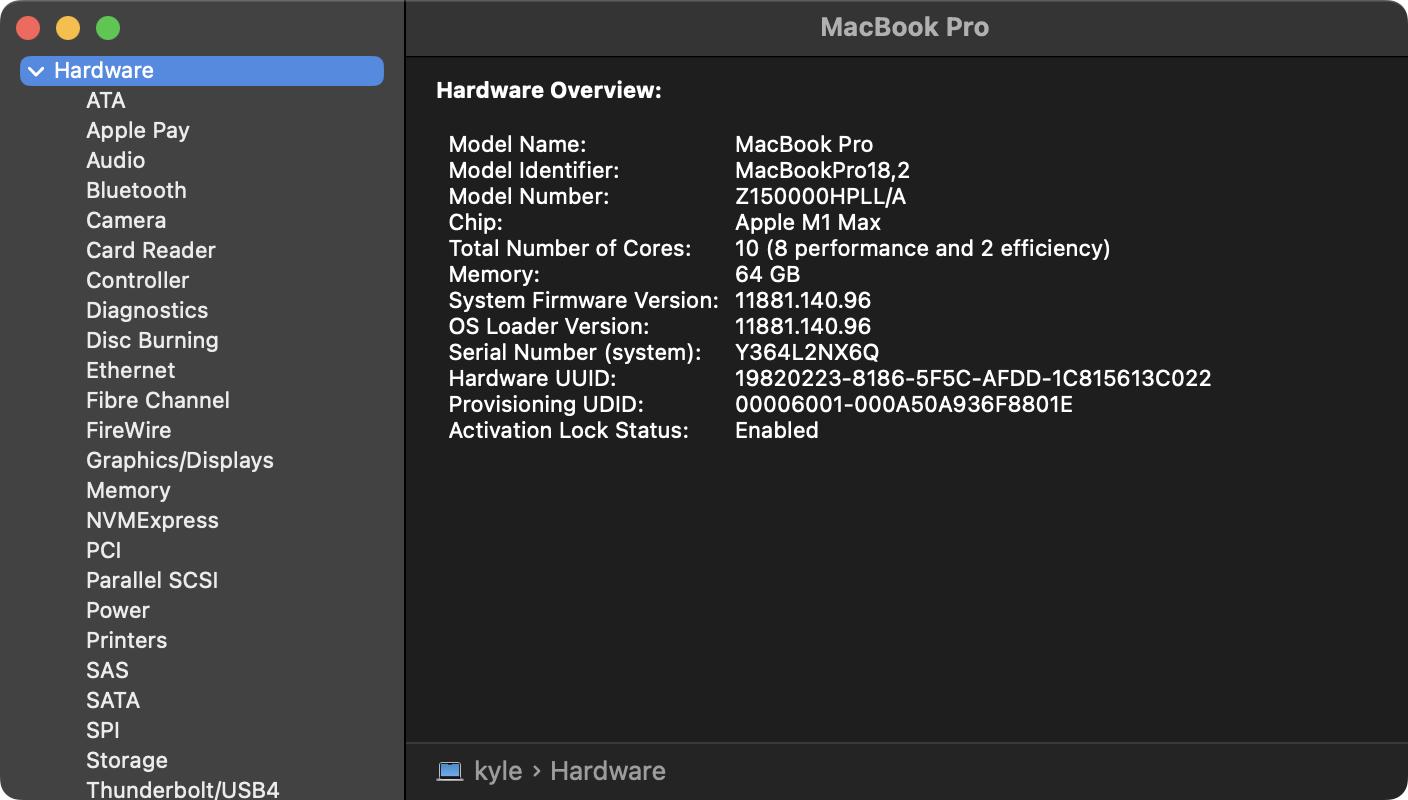Select the chip value Apple M1 Max
This screenshot has height=800, width=1408.
808,222
